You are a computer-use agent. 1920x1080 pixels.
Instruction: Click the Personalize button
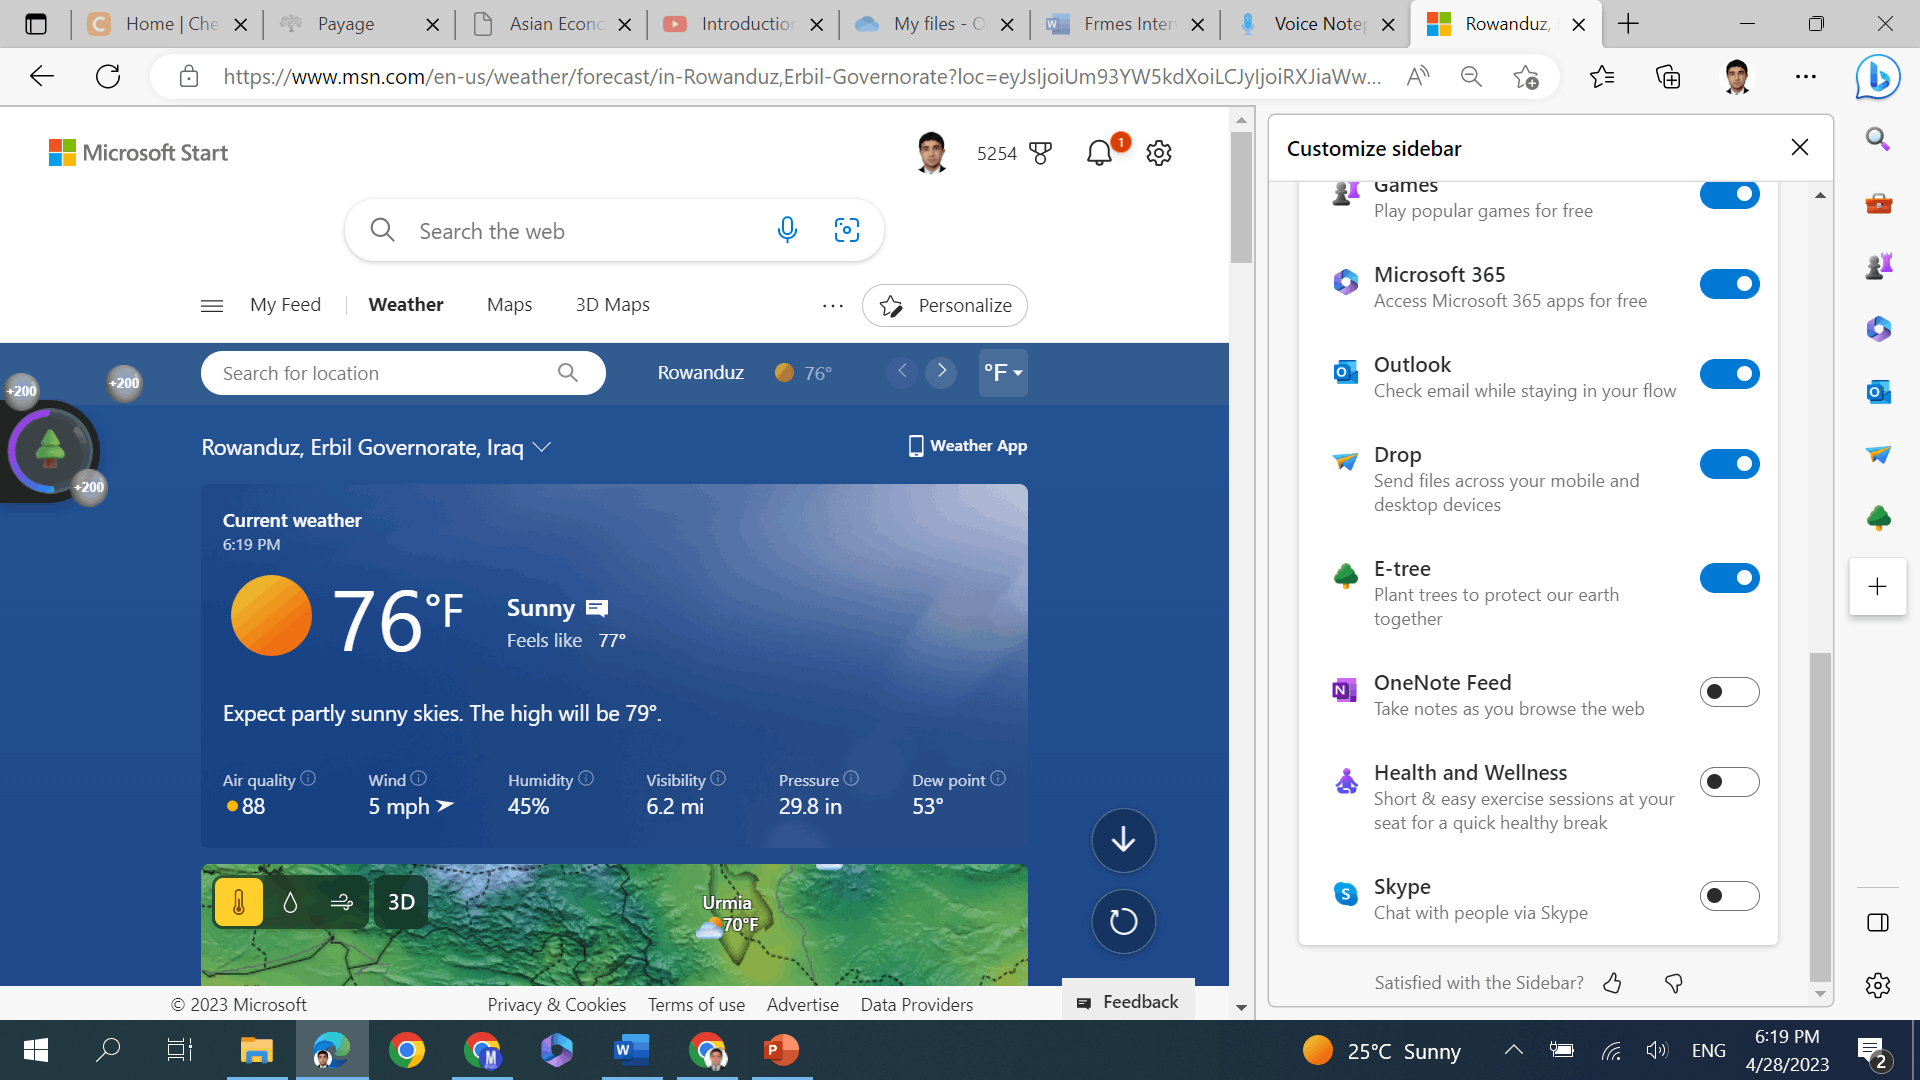pos(944,305)
